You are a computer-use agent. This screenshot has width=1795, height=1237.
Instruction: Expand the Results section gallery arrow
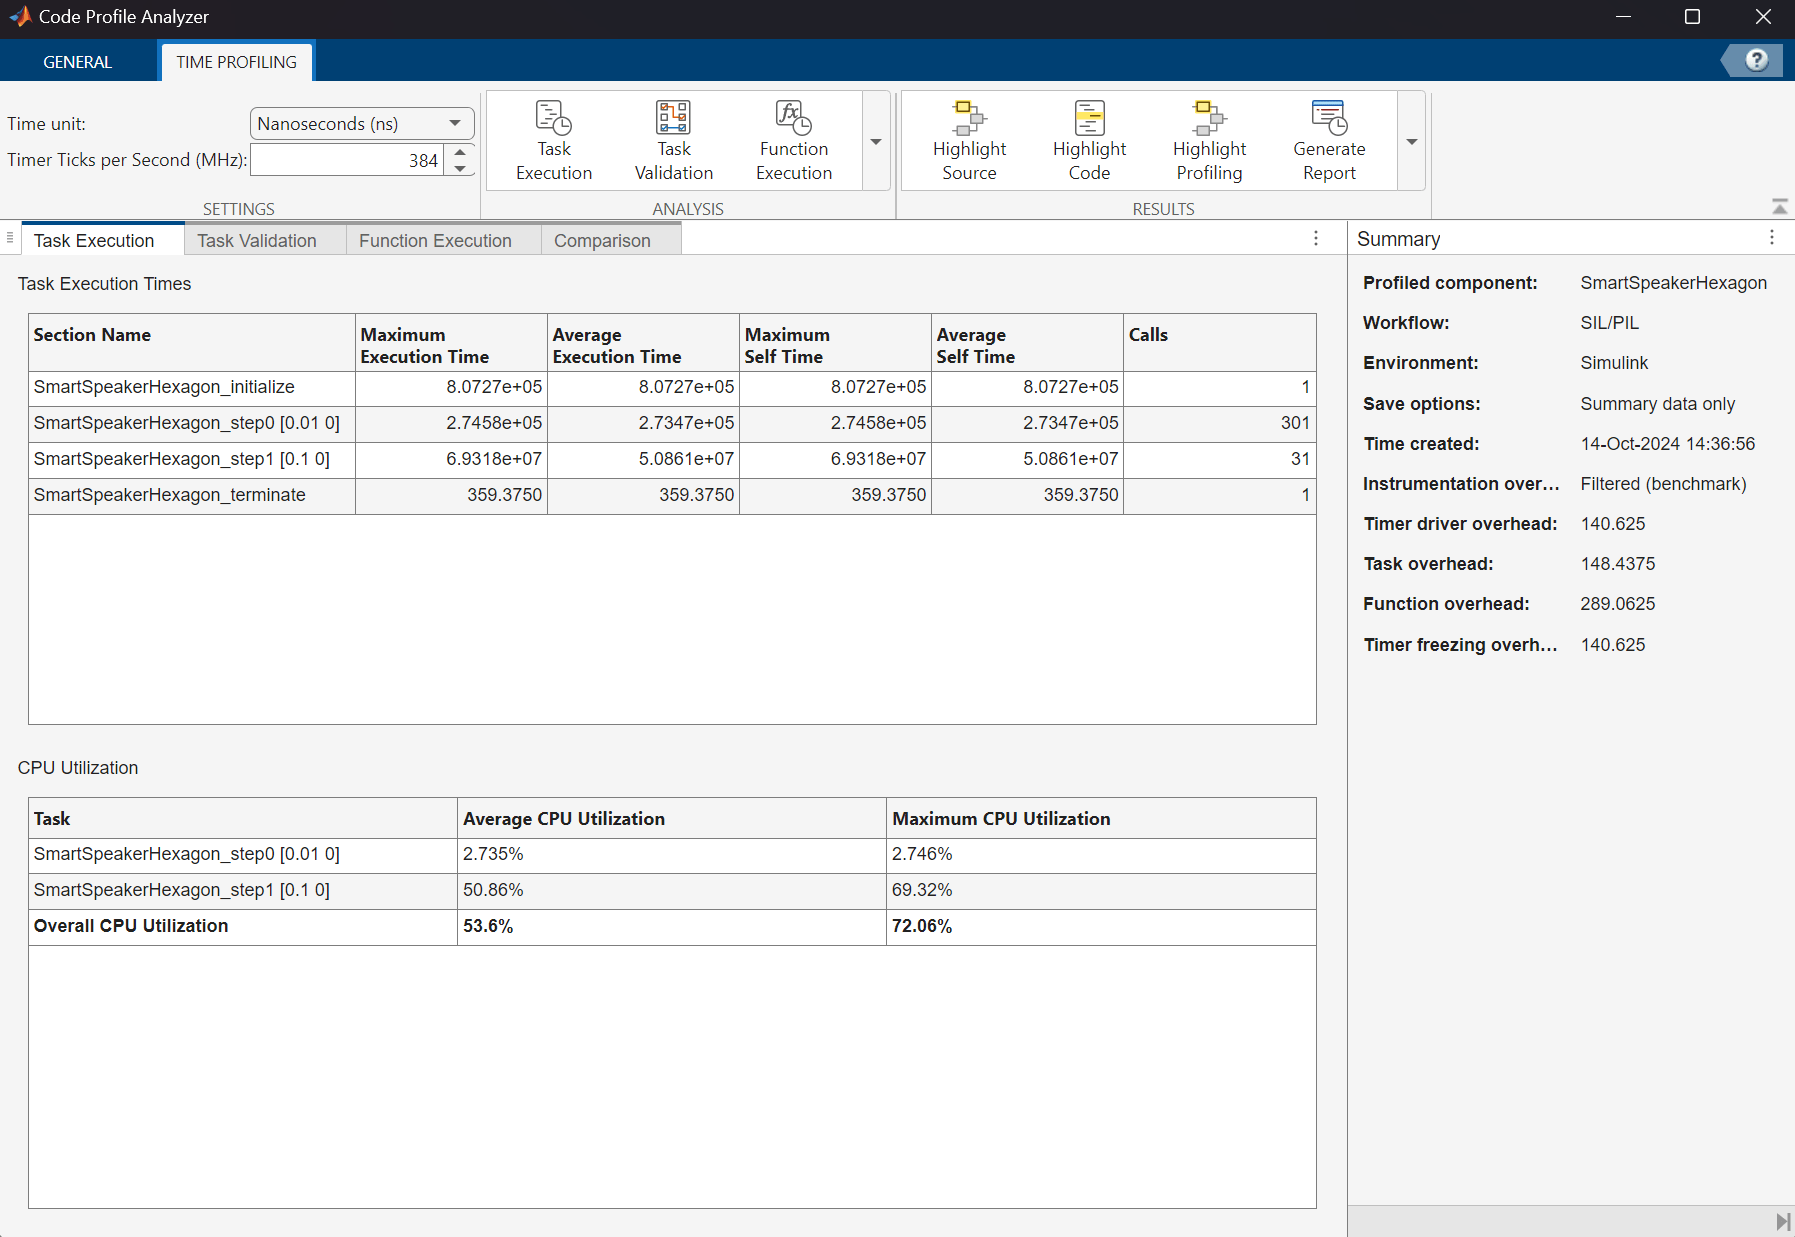coord(1411,142)
